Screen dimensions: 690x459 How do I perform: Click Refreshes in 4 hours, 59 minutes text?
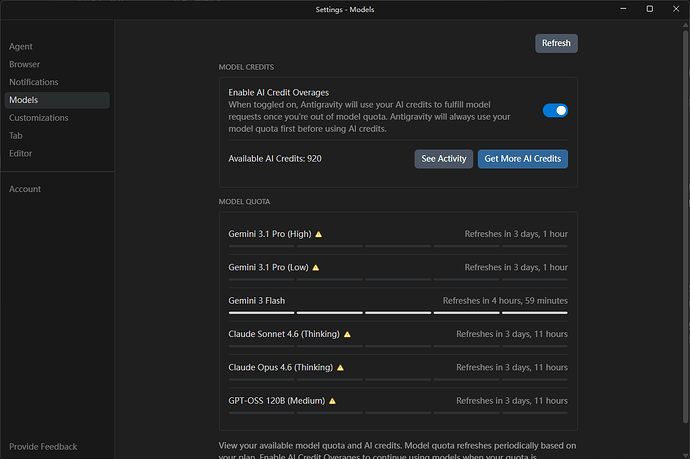coord(505,301)
